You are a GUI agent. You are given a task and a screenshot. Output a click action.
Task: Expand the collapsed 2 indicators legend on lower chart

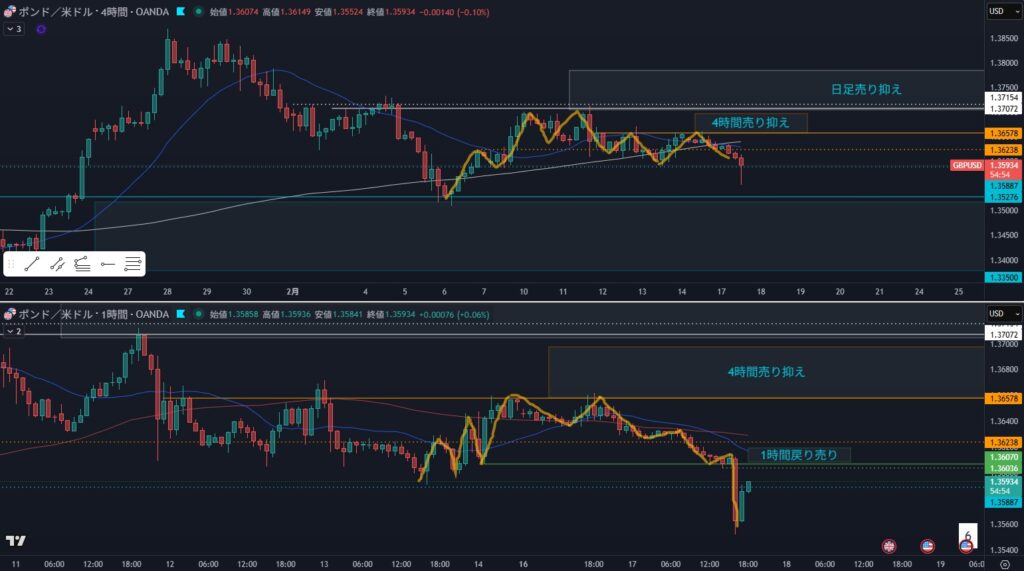pyautogui.click(x=13, y=331)
